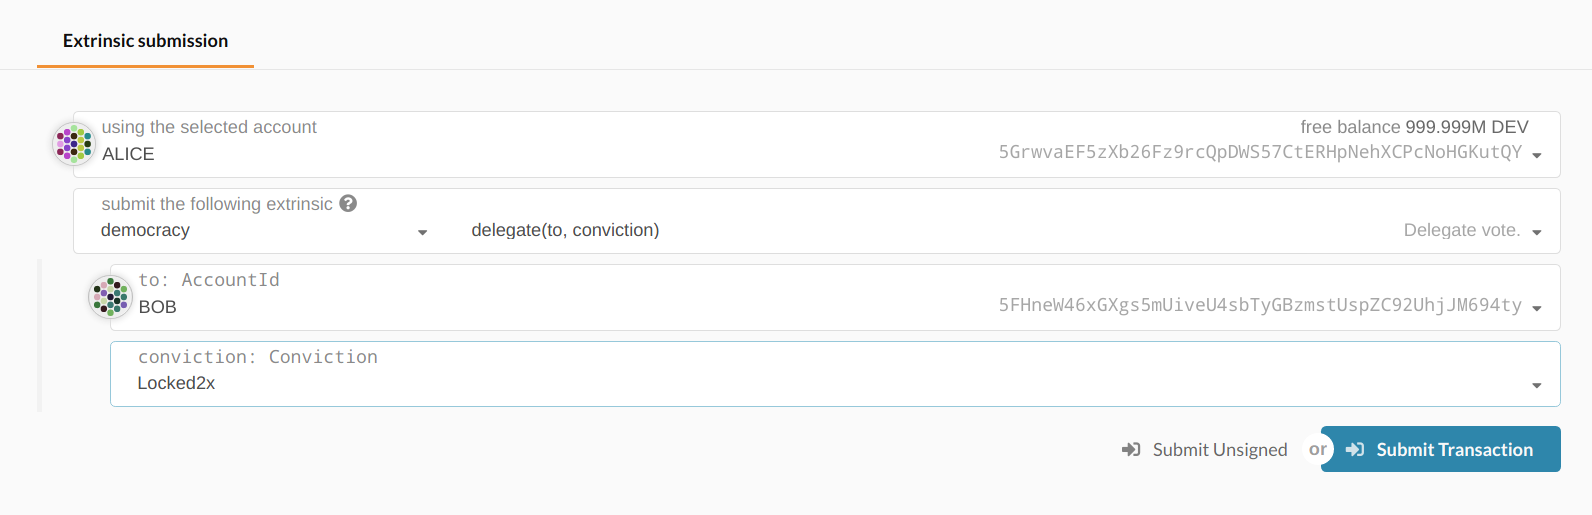Click the arrow icon inside Submit Transaction
The height and width of the screenshot is (515, 1592).
click(x=1355, y=450)
